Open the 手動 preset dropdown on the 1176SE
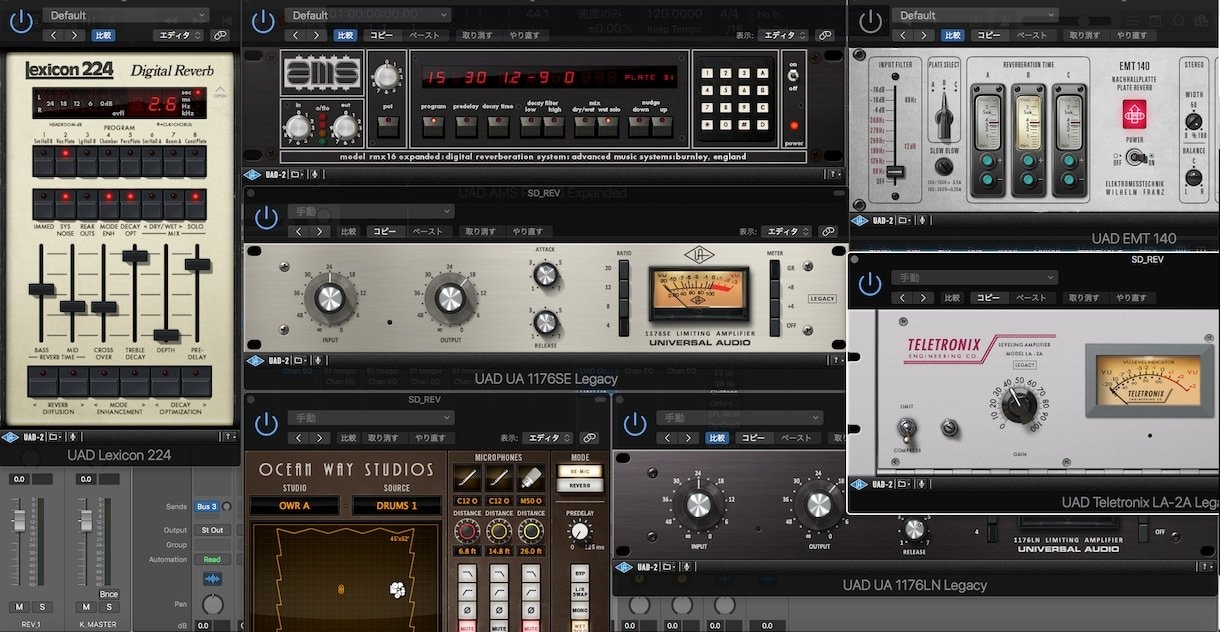The width and height of the screenshot is (1220, 632). (x=370, y=211)
